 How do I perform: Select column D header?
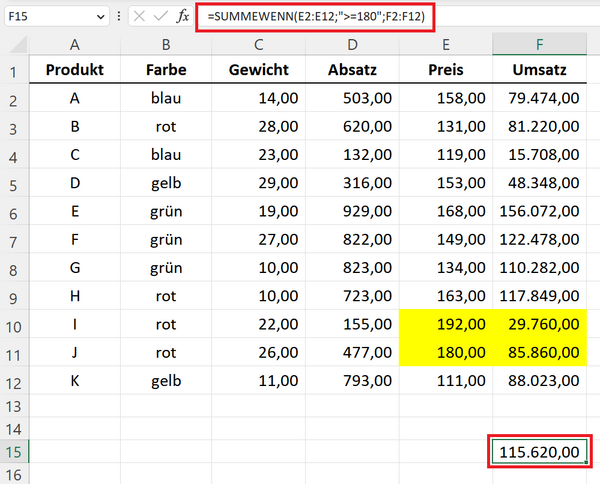(x=352, y=45)
